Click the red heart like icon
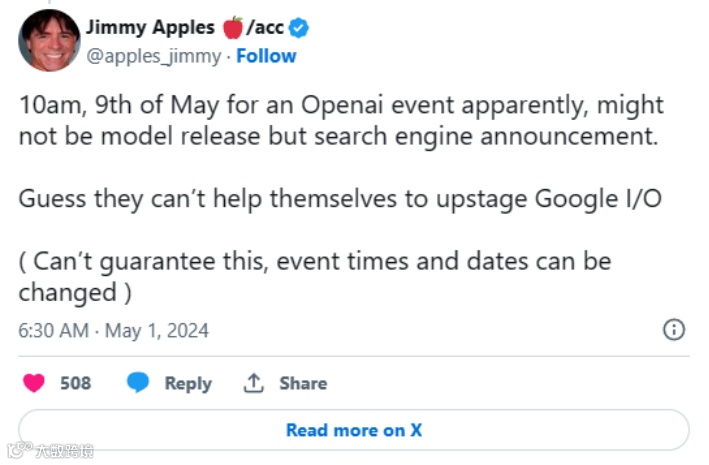 click(34, 383)
